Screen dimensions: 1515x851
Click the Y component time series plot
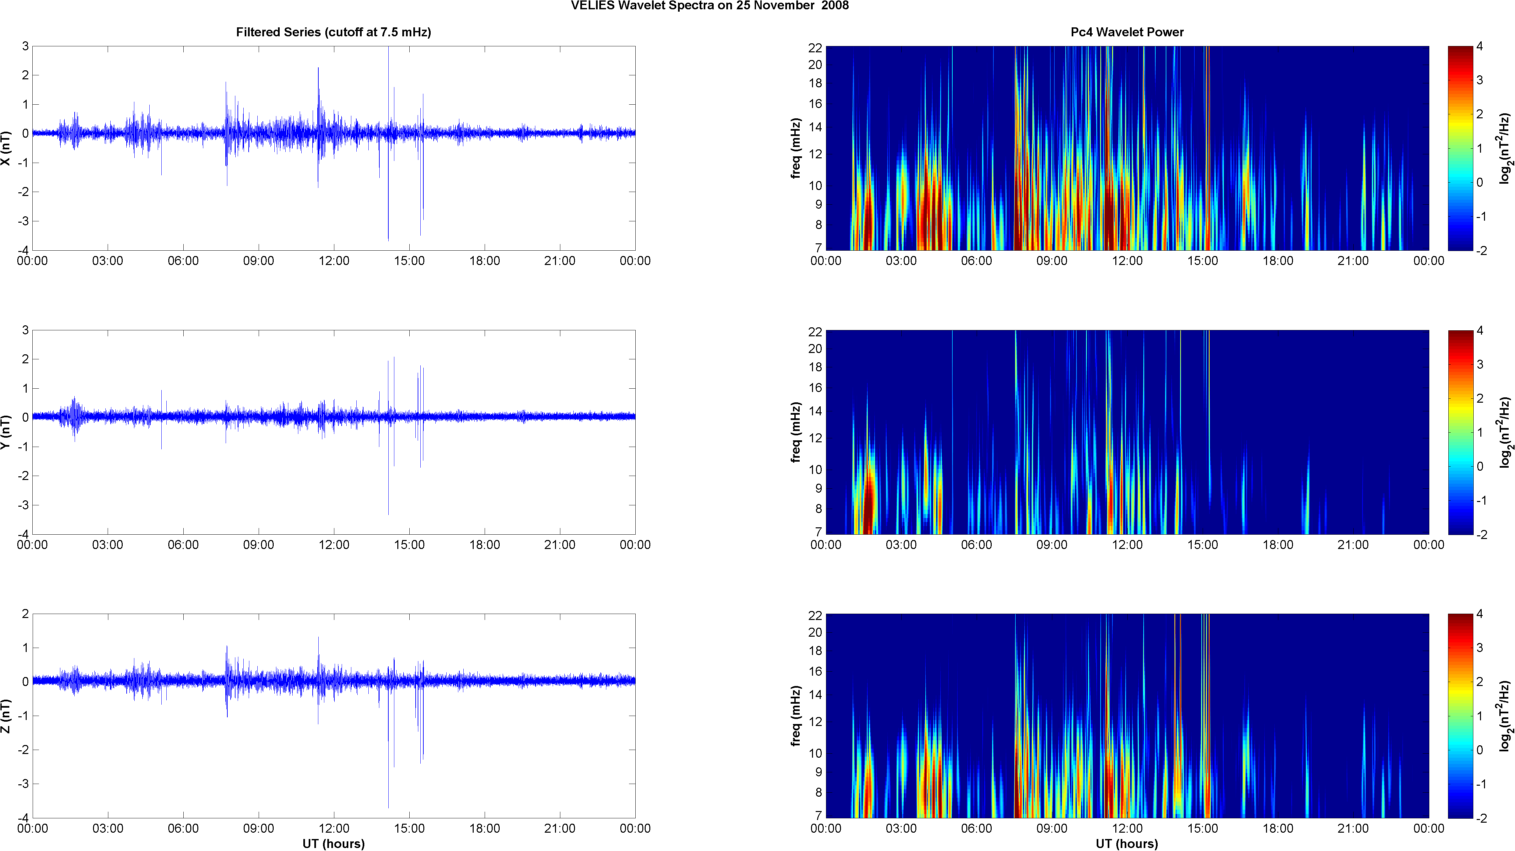pyautogui.click(x=333, y=432)
